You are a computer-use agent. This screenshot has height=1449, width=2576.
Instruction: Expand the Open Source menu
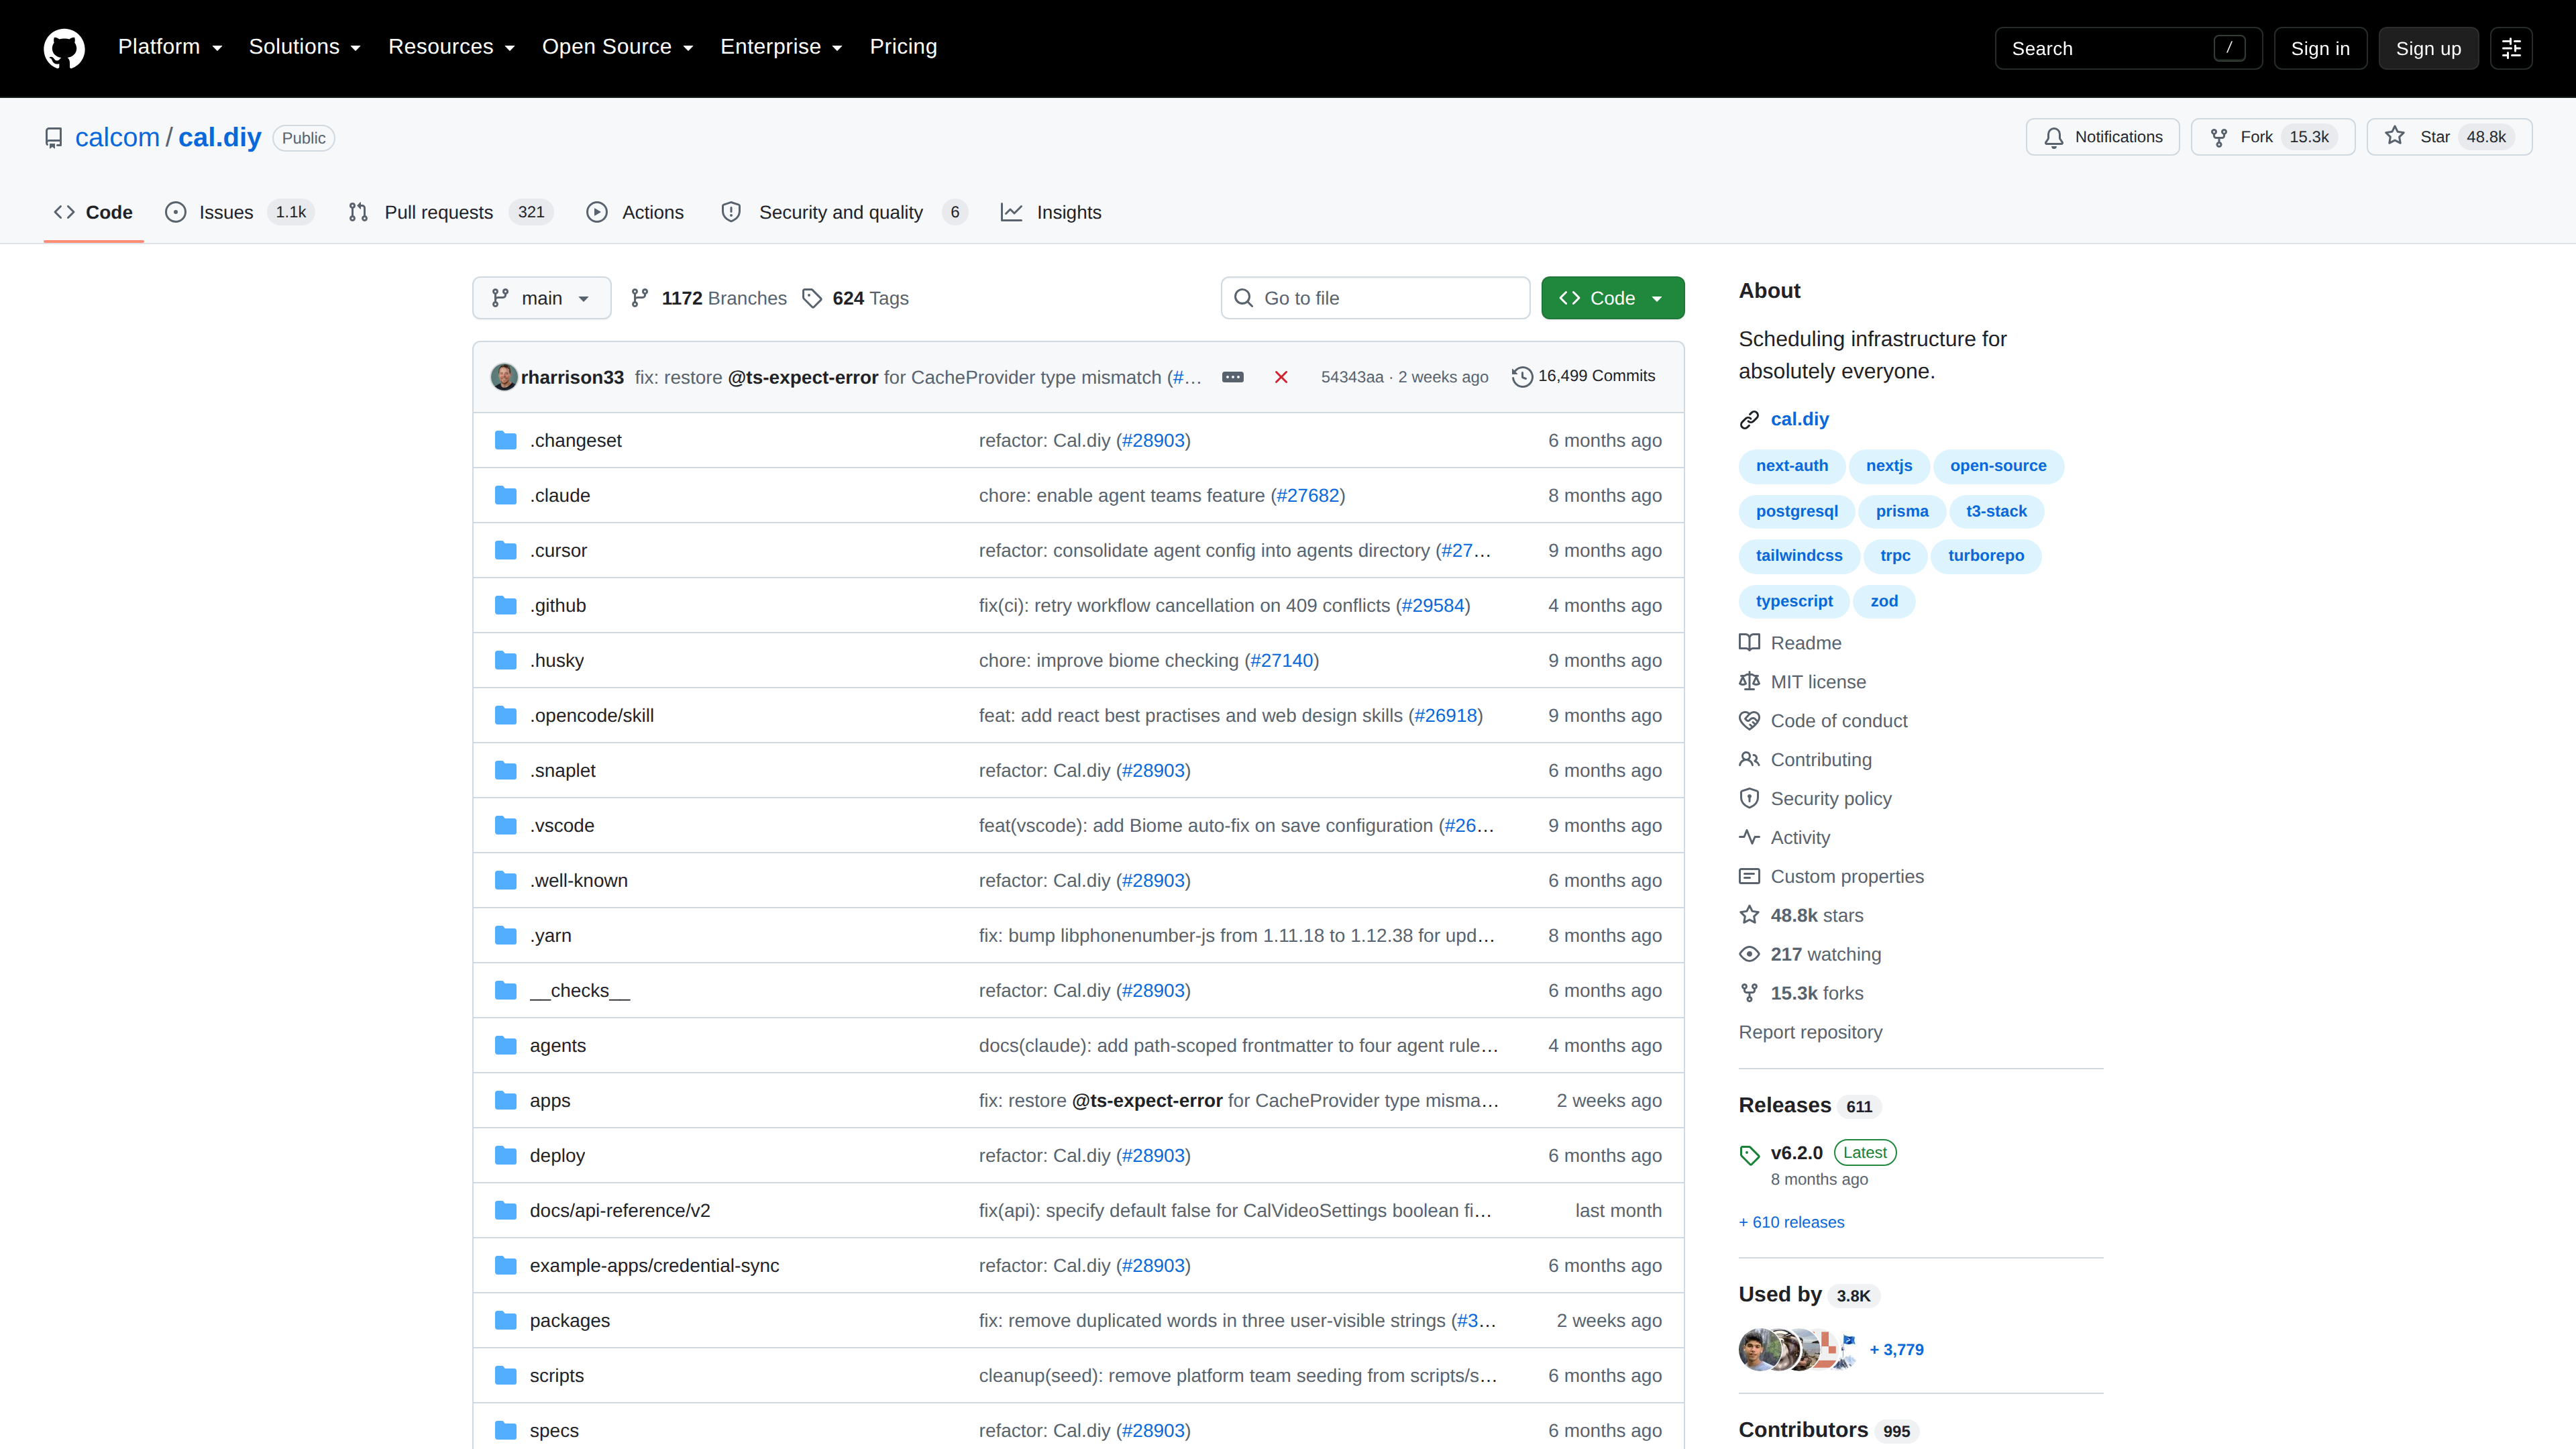618,47
